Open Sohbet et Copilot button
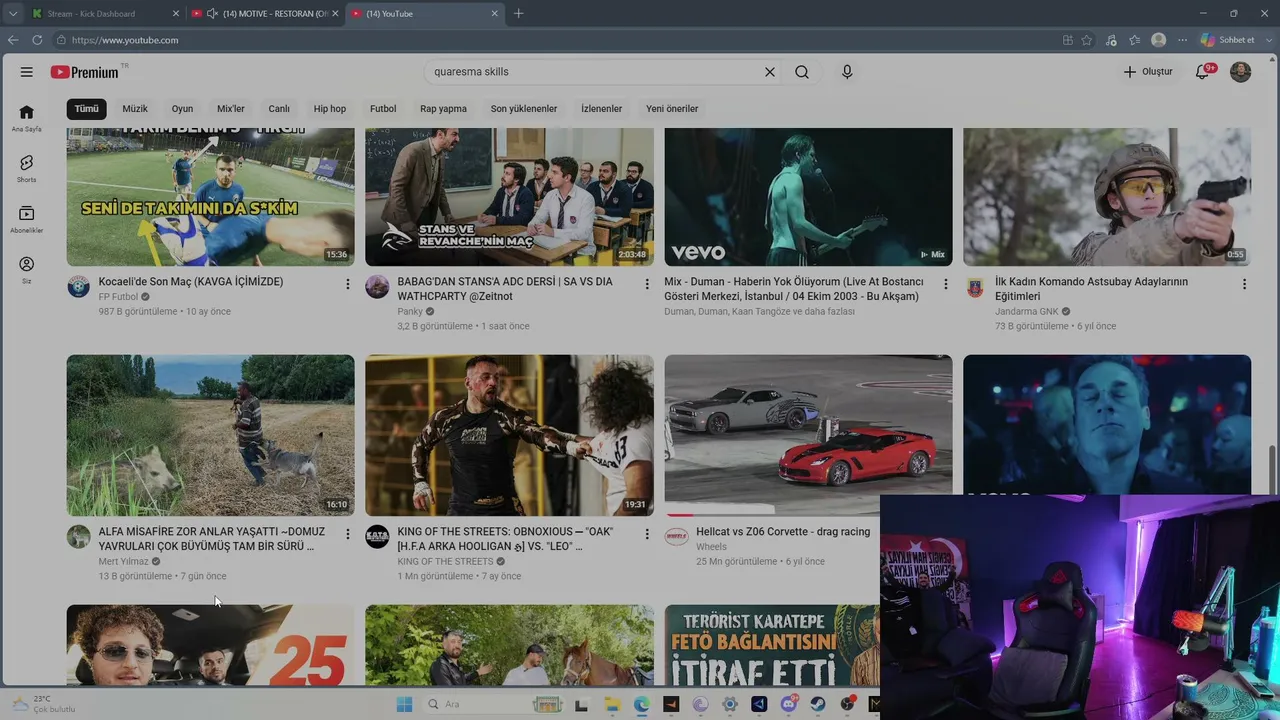The image size is (1280, 720). (x=1227, y=40)
